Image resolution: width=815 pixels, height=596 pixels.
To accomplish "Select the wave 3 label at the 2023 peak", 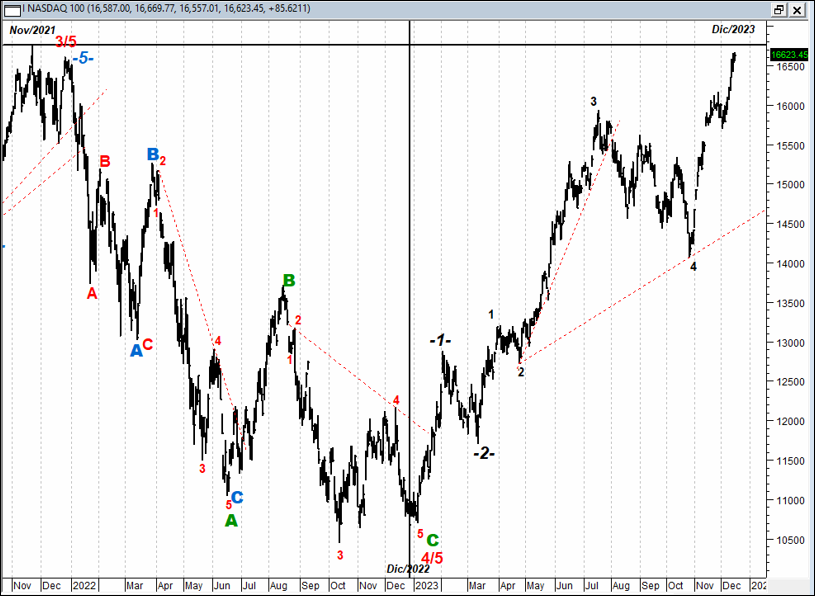I will (594, 102).
